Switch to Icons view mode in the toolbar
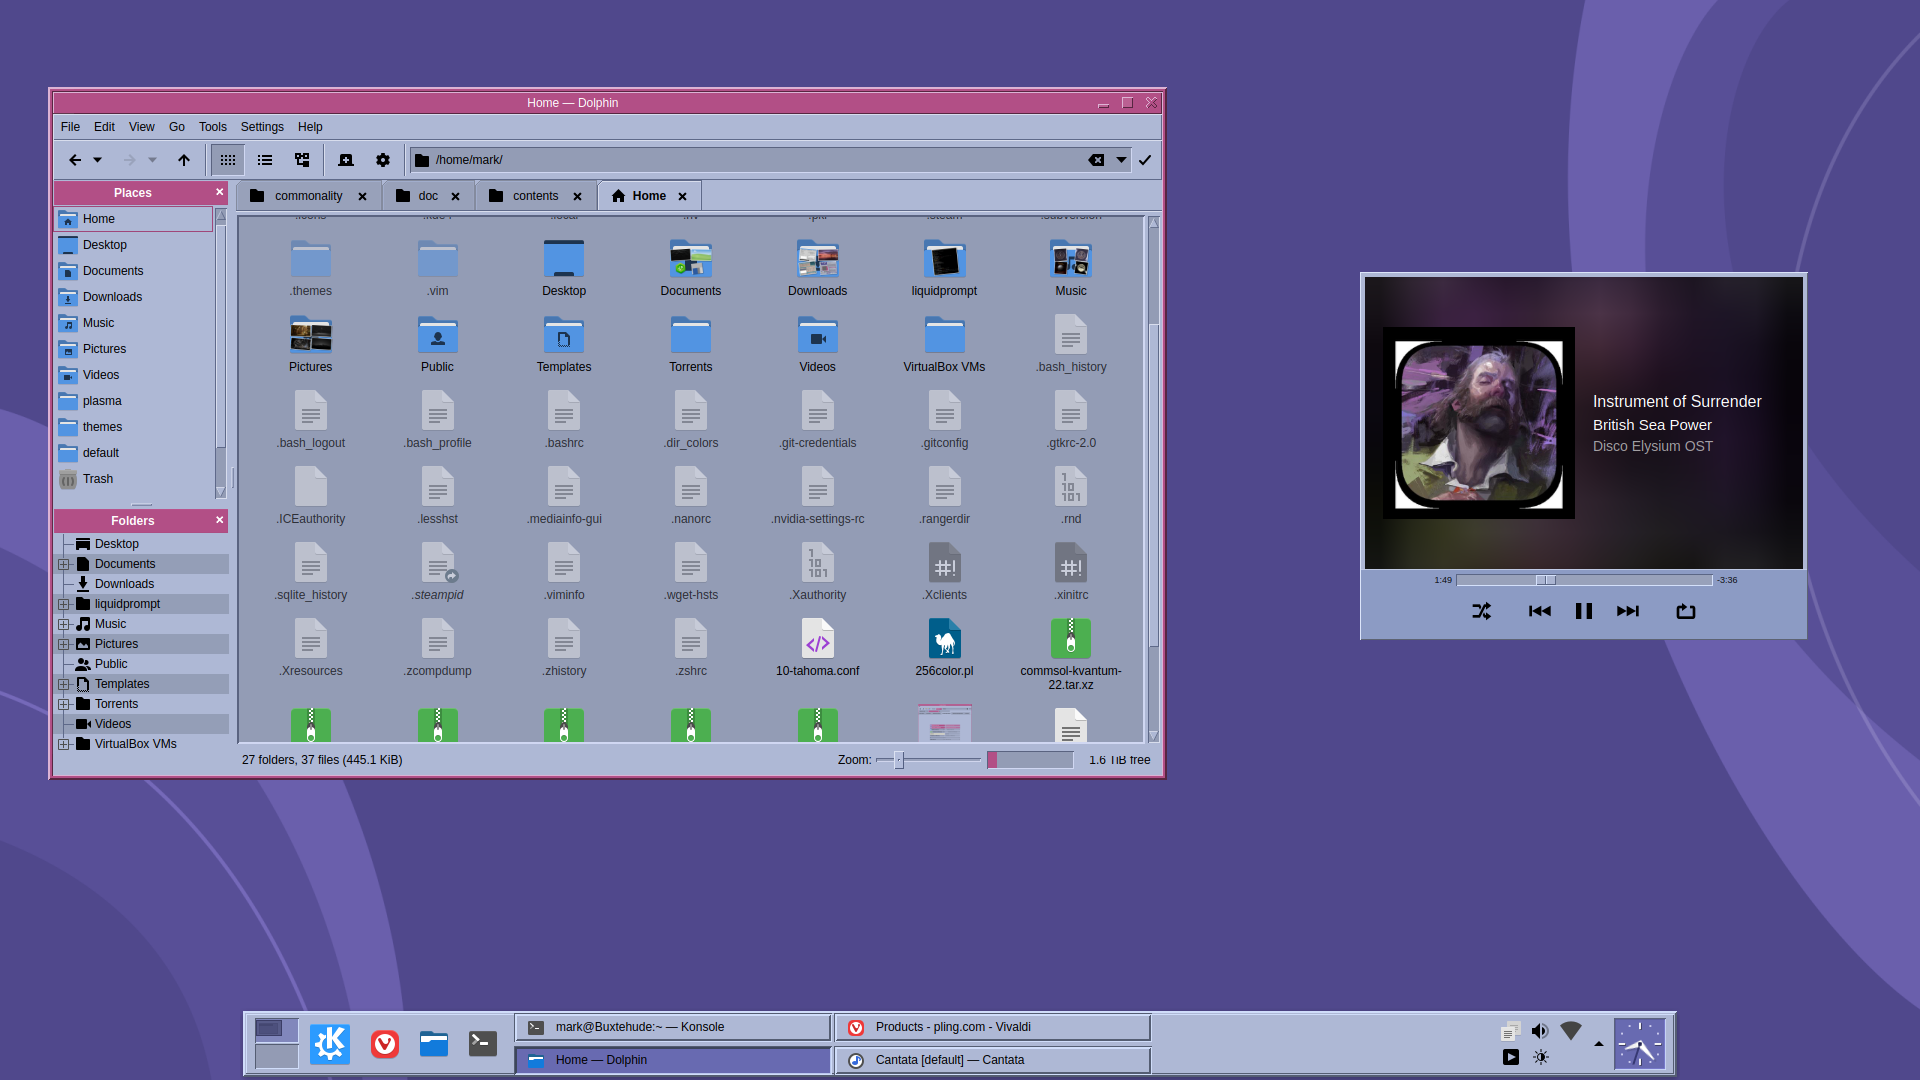Image resolution: width=1920 pixels, height=1080 pixels. (x=228, y=160)
